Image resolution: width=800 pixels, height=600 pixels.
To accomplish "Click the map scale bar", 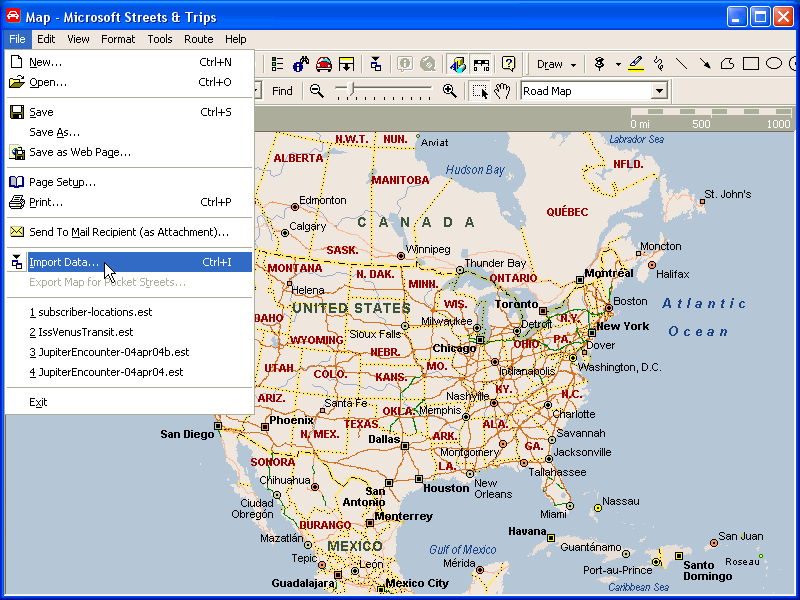I will click(x=711, y=118).
